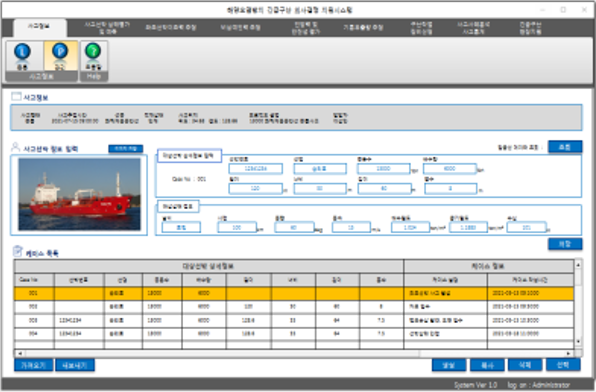Open the green question-mark Help icon
Screen dimensions: 596x392
click(x=93, y=52)
